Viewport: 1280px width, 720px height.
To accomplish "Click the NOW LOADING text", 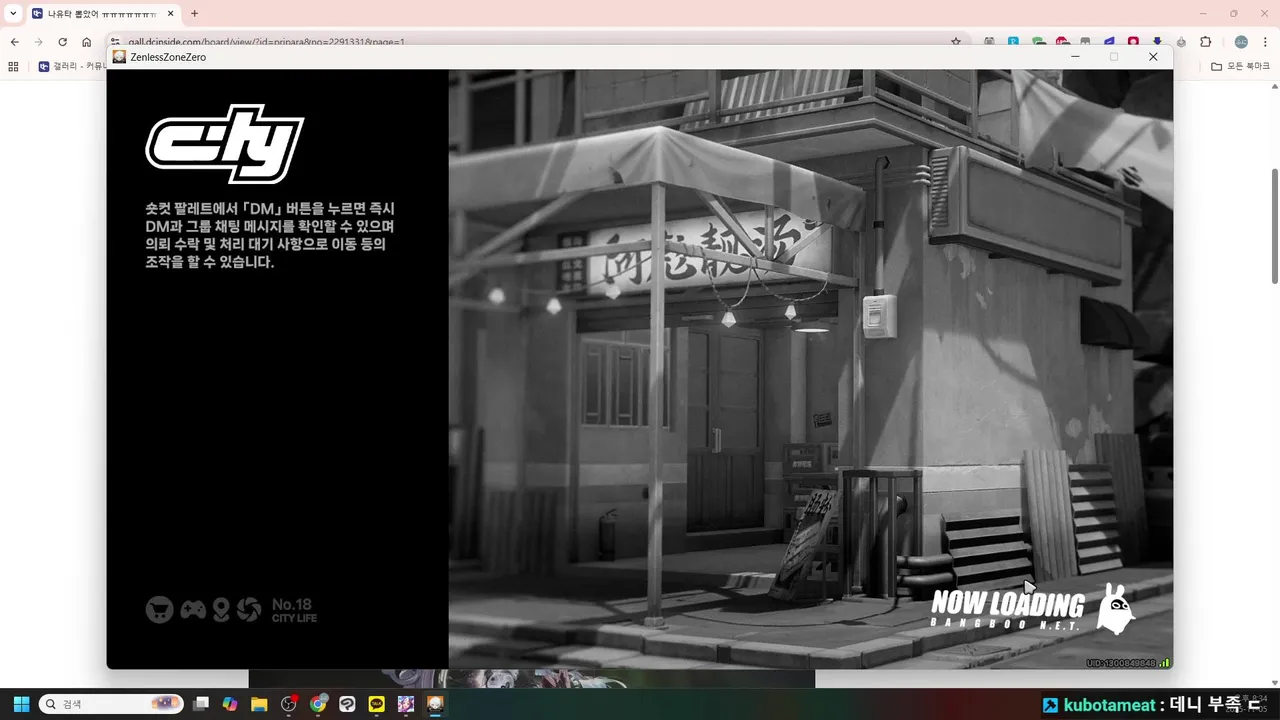I will [1007, 604].
